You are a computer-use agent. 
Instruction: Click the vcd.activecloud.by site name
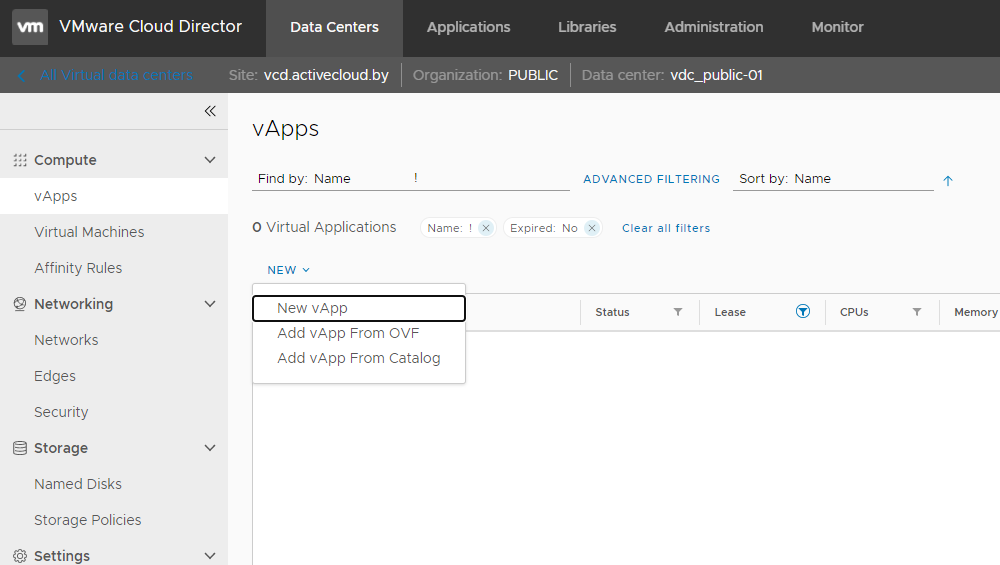tap(327, 75)
